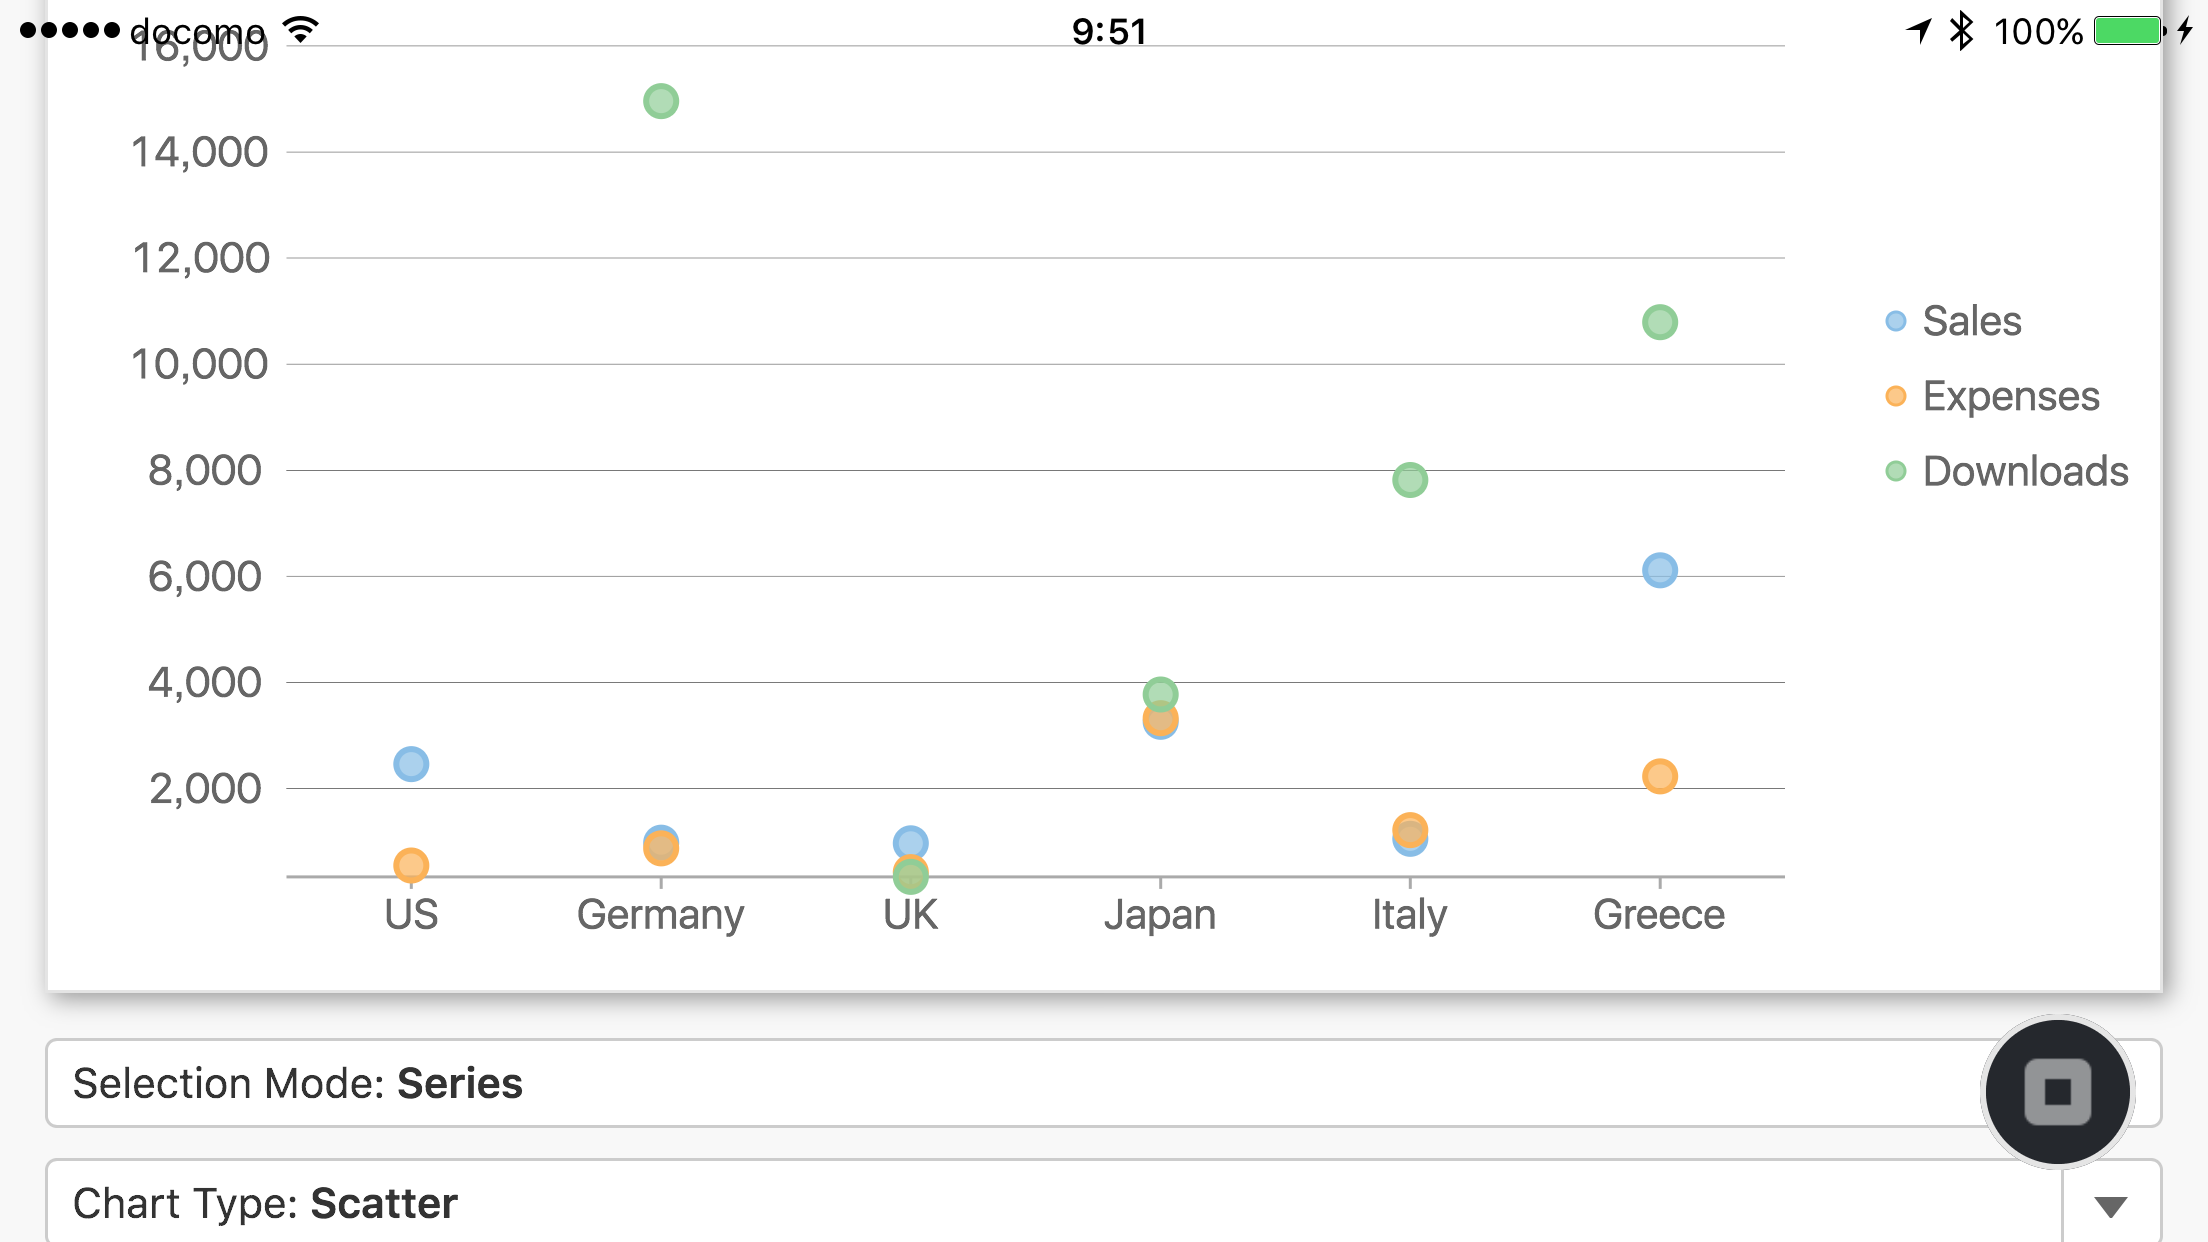Click the blue Sales legend marker

pos(1895,321)
